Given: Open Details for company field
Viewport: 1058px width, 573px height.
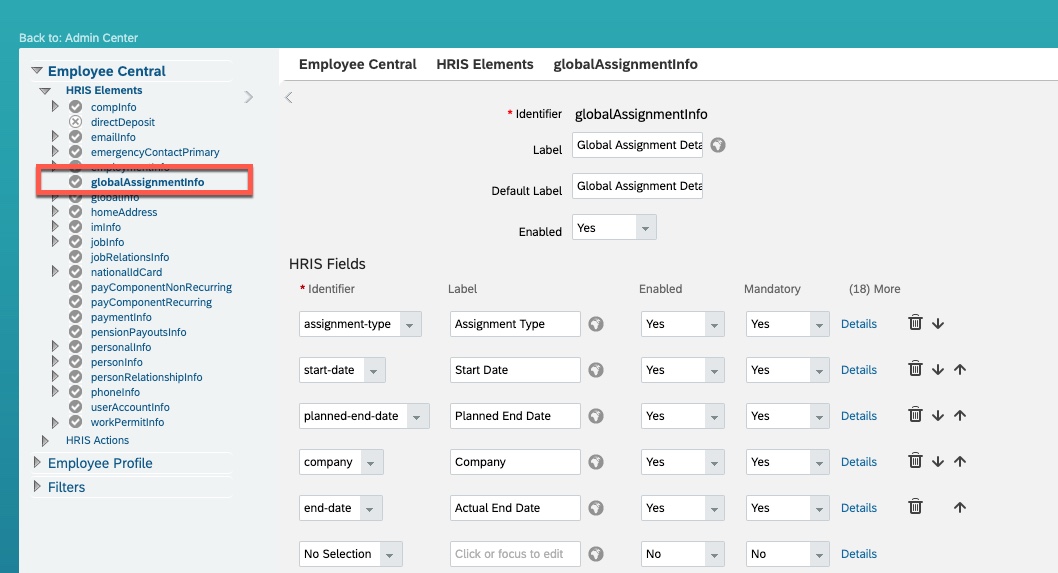Looking at the screenshot, I should [858, 462].
